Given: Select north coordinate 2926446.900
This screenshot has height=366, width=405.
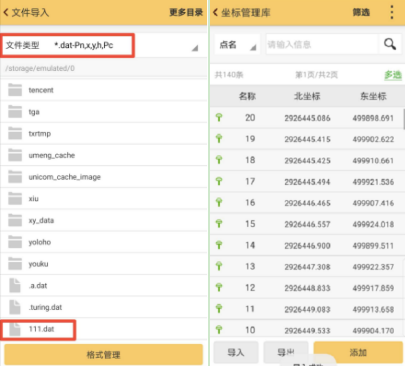Looking at the screenshot, I should click(x=307, y=246).
